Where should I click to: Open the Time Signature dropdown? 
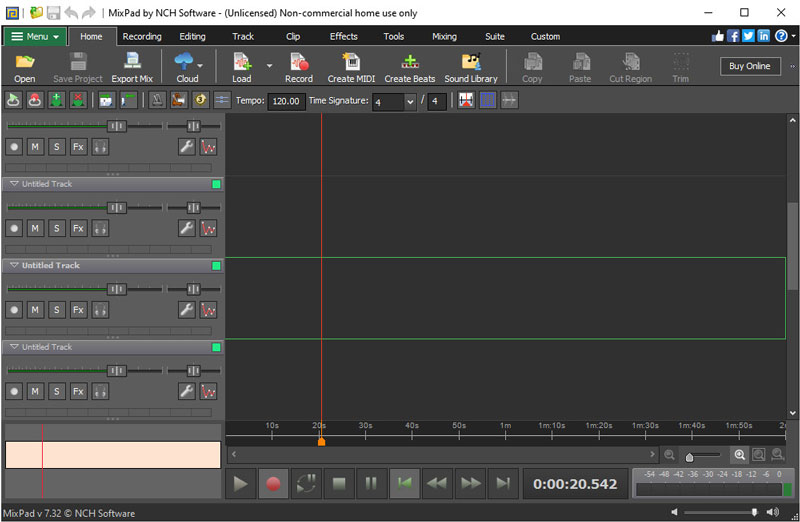410,102
